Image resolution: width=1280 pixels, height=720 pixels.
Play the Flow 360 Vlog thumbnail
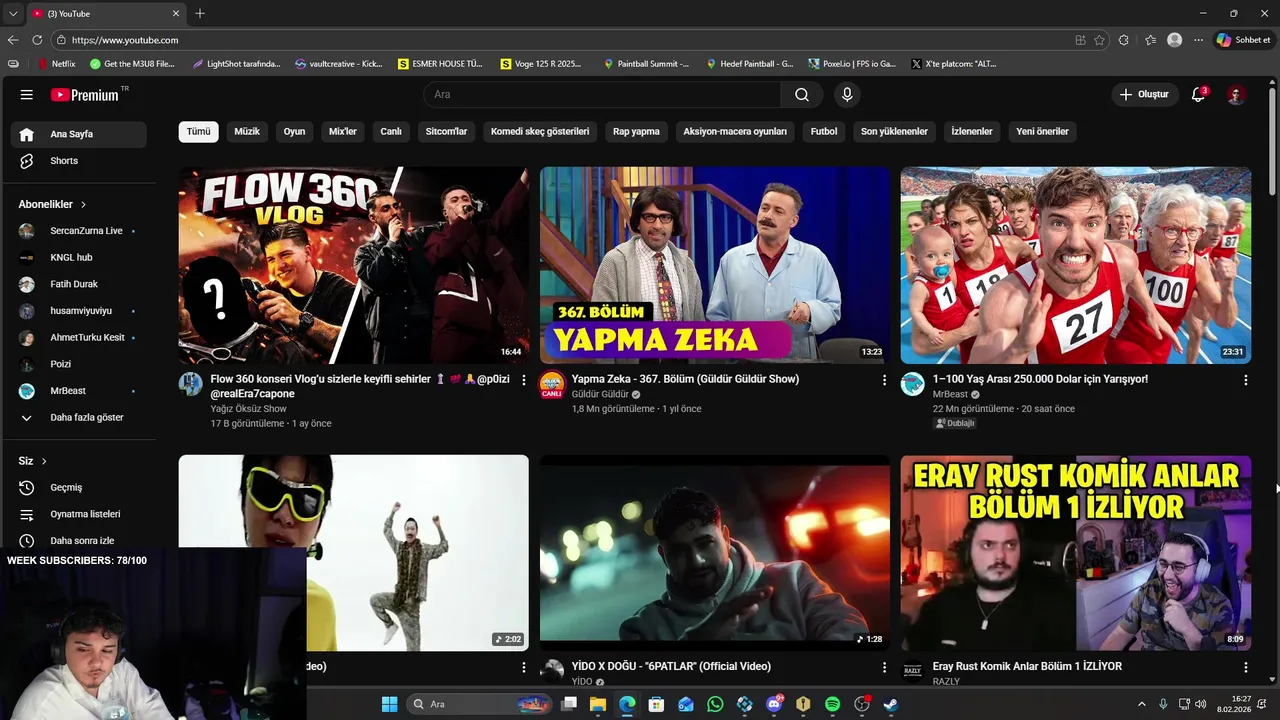coord(354,265)
